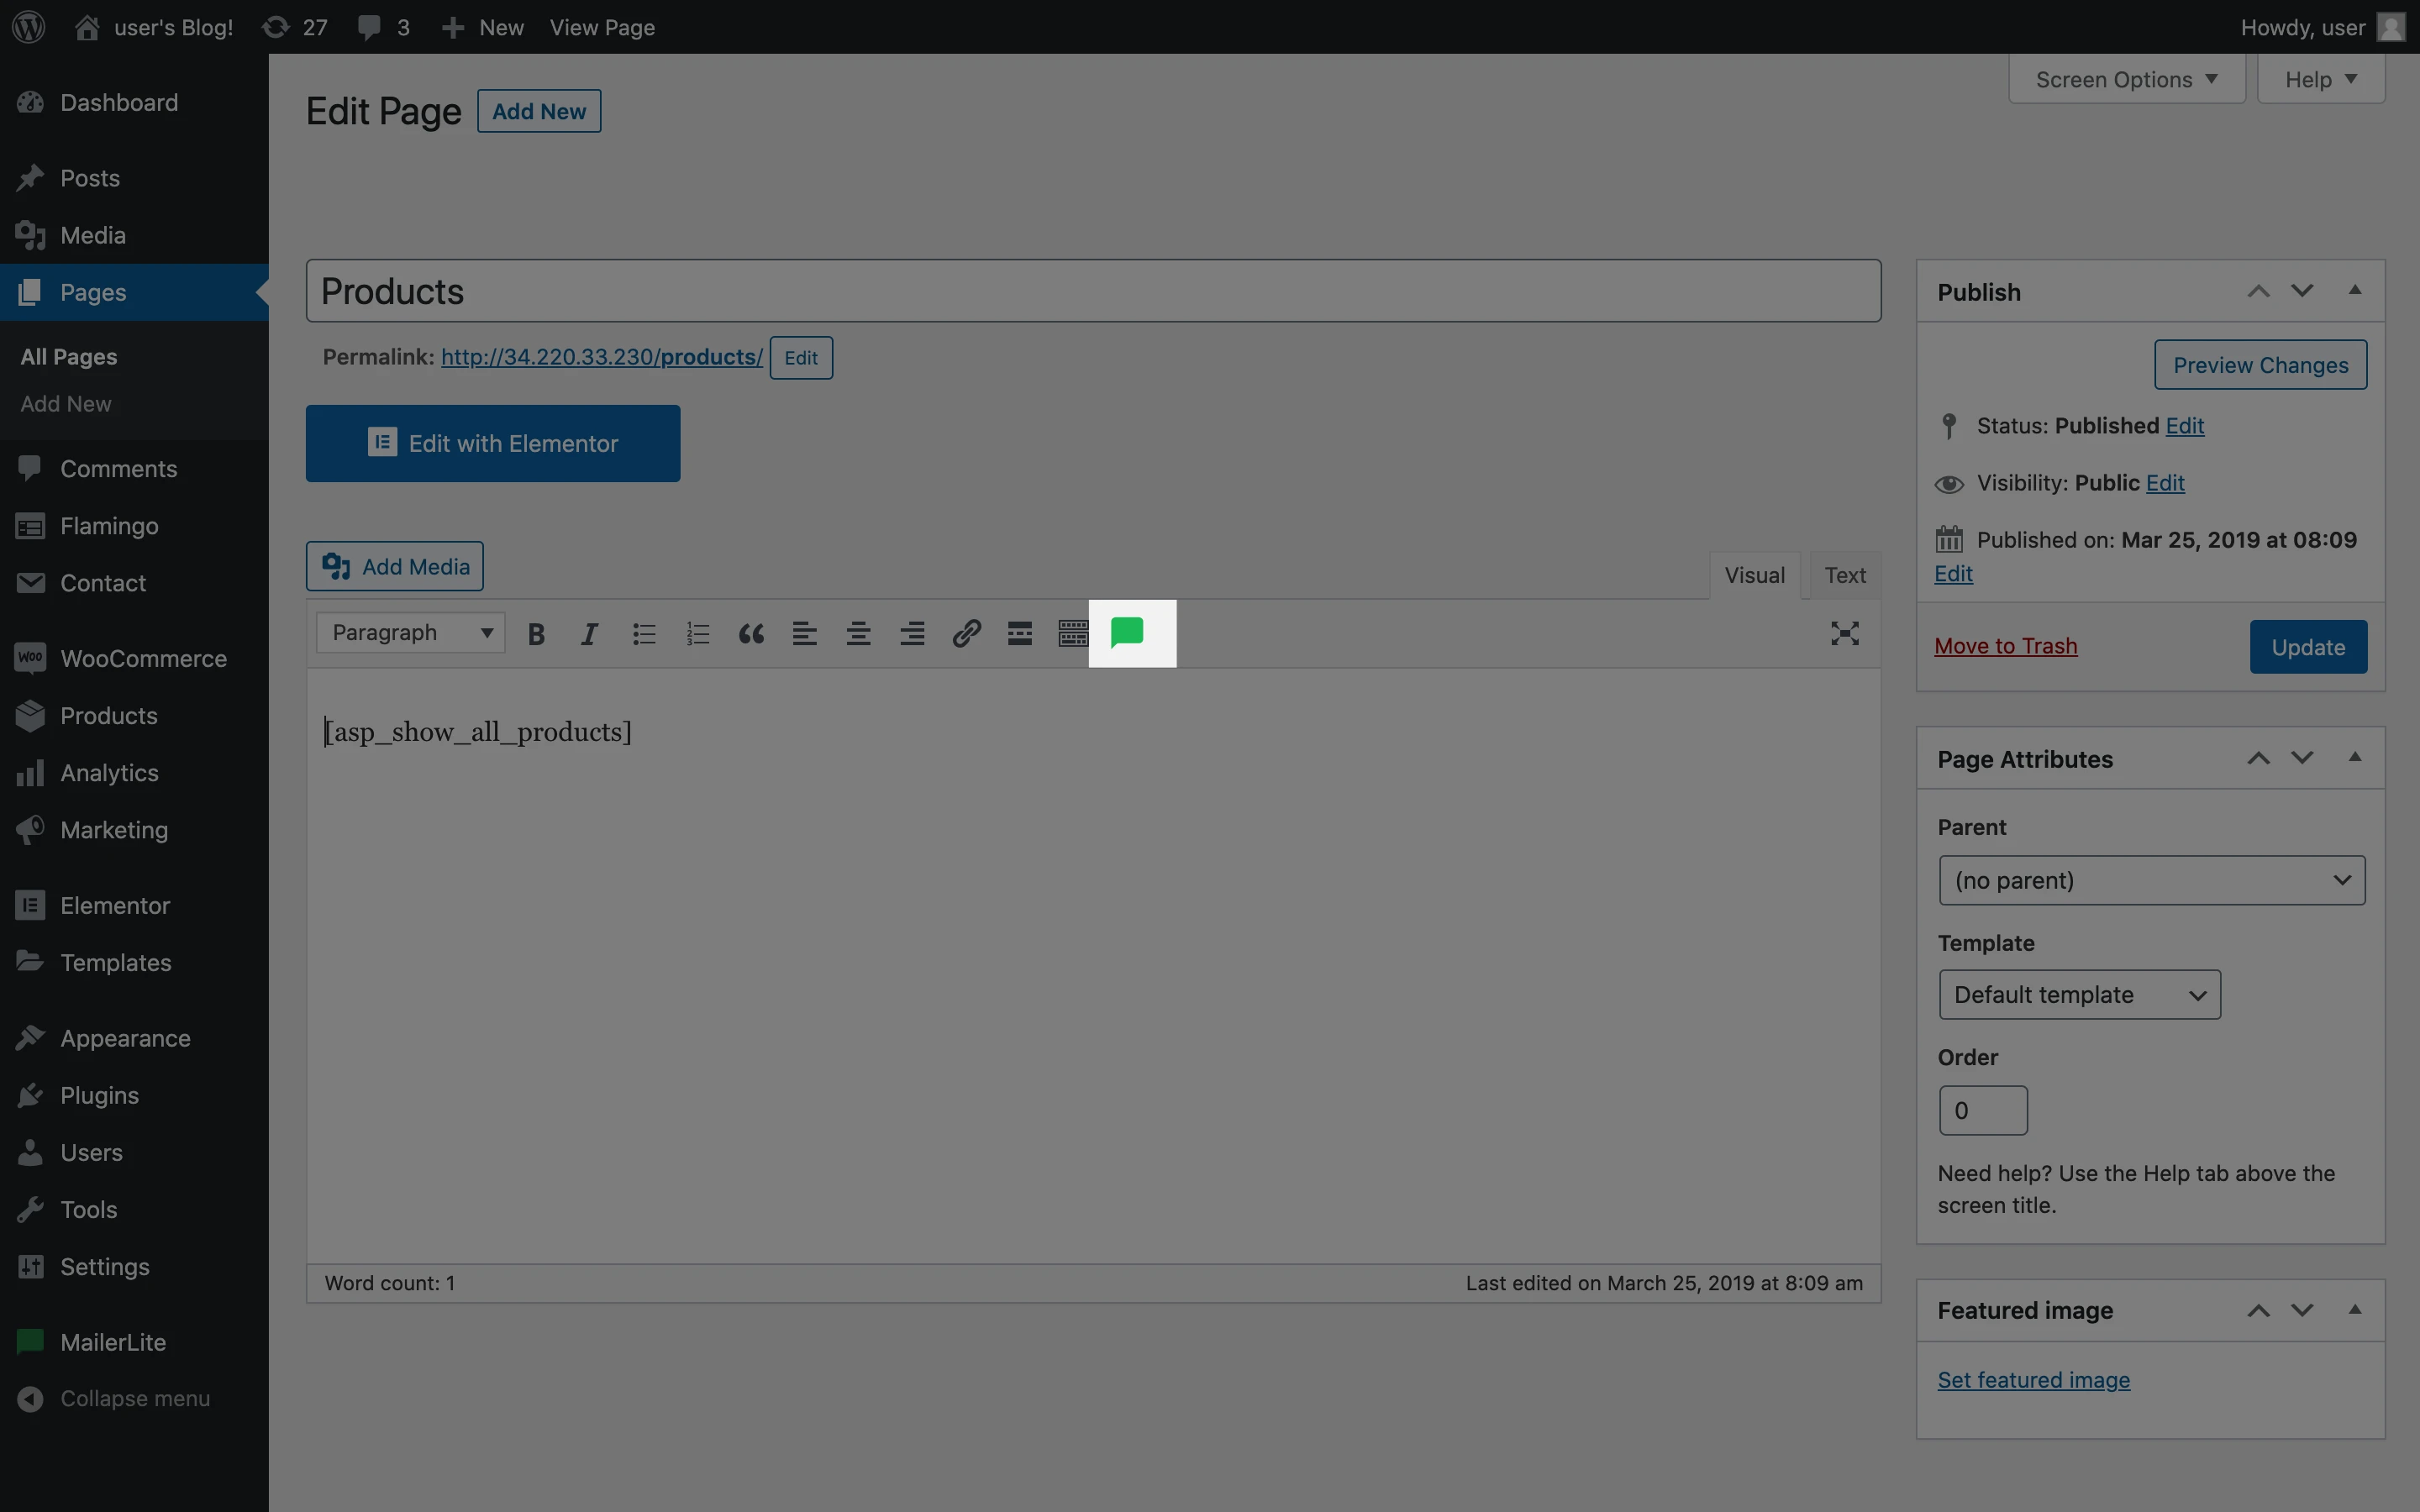Toggle the Publish panel collapse arrow
Image resolution: width=2420 pixels, height=1512 pixels.
pos(2354,290)
